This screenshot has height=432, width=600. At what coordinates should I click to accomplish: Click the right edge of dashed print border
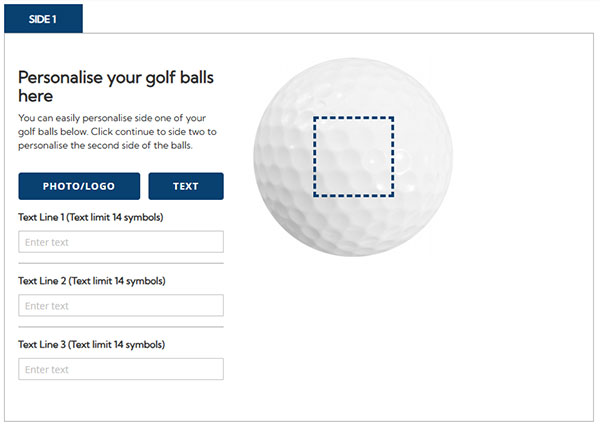(x=393, y=156)
